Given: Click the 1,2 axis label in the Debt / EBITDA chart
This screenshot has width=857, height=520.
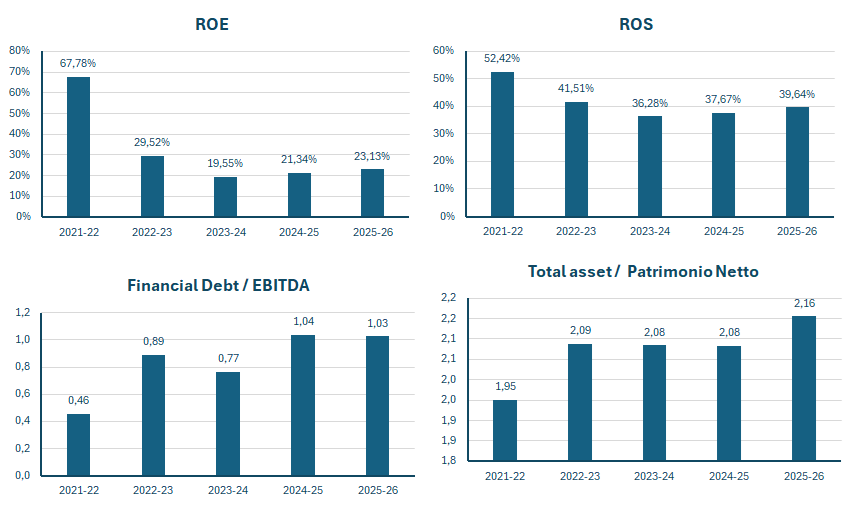Looking at the screenshot, I should (x=23, y=313).
